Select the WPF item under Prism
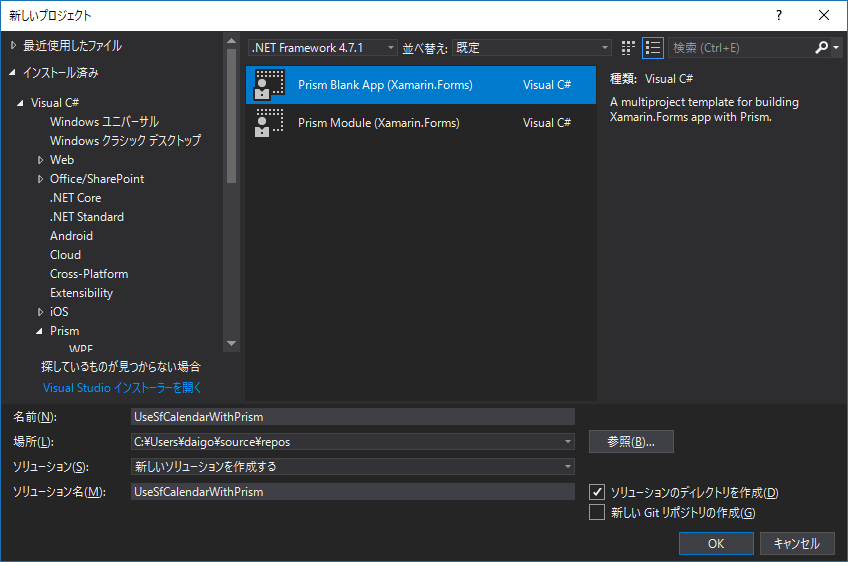The height and width of the screenshot is (562, 848). click(81, 349)
